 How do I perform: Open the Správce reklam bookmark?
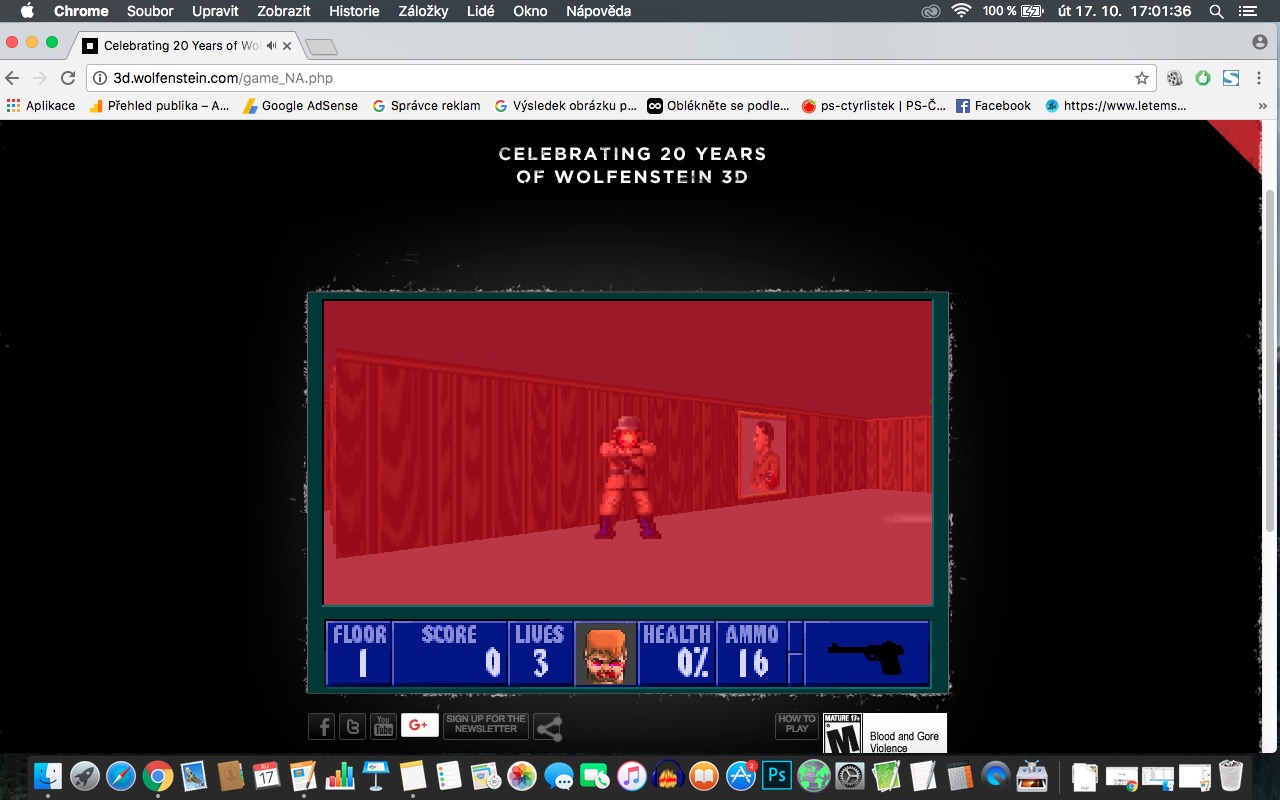pyautogui.click(x=426, y=105)
